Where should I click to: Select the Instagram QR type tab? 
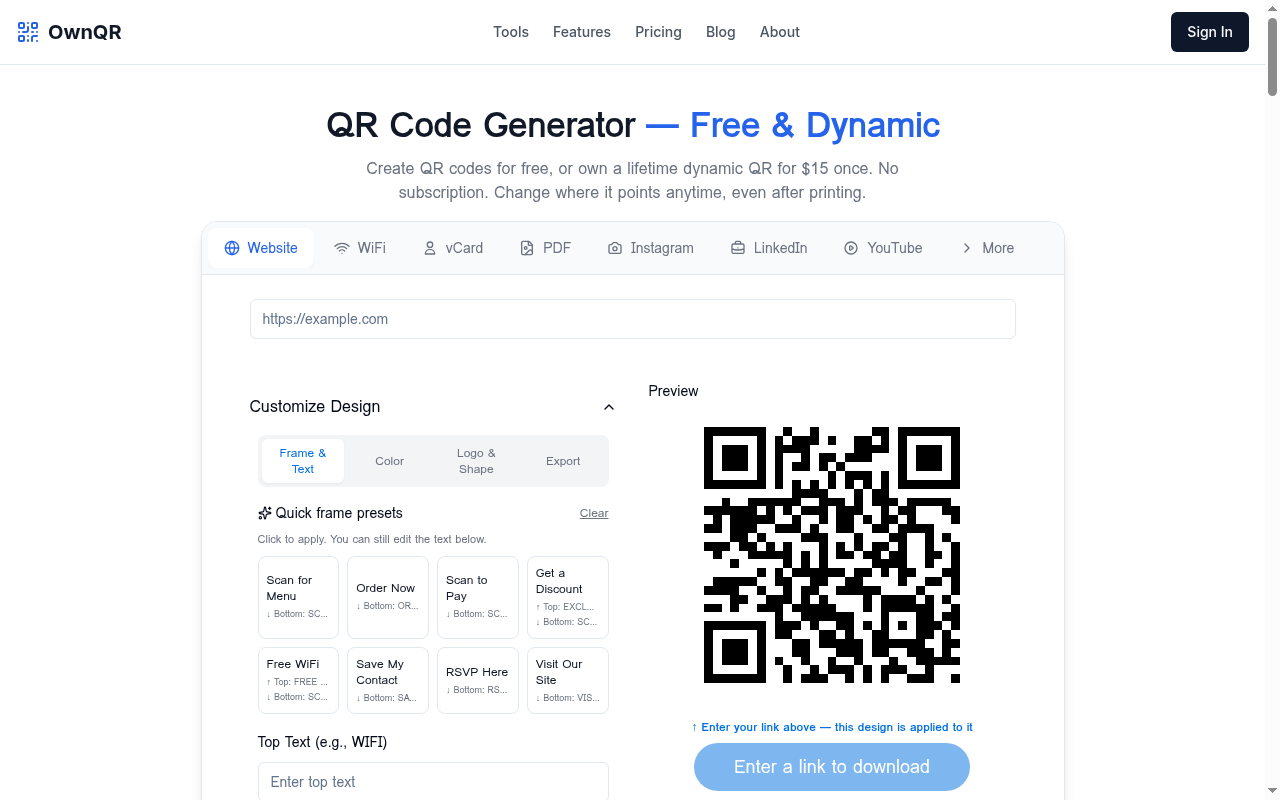click(x=651, y=248)
